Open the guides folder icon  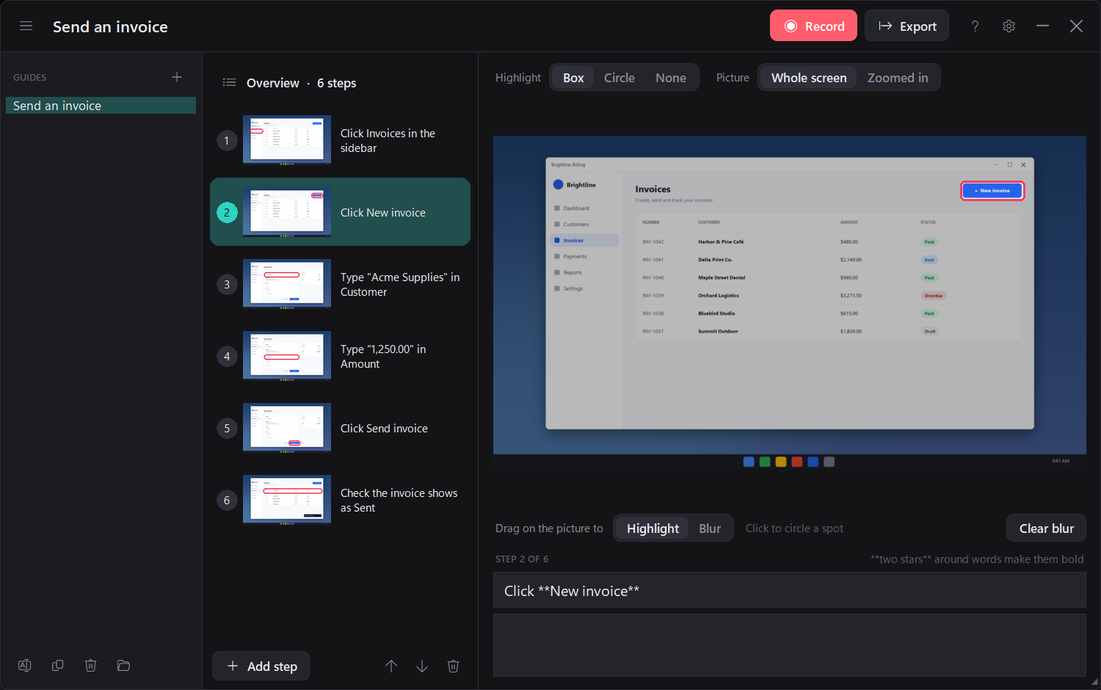(x=124, y=665)
